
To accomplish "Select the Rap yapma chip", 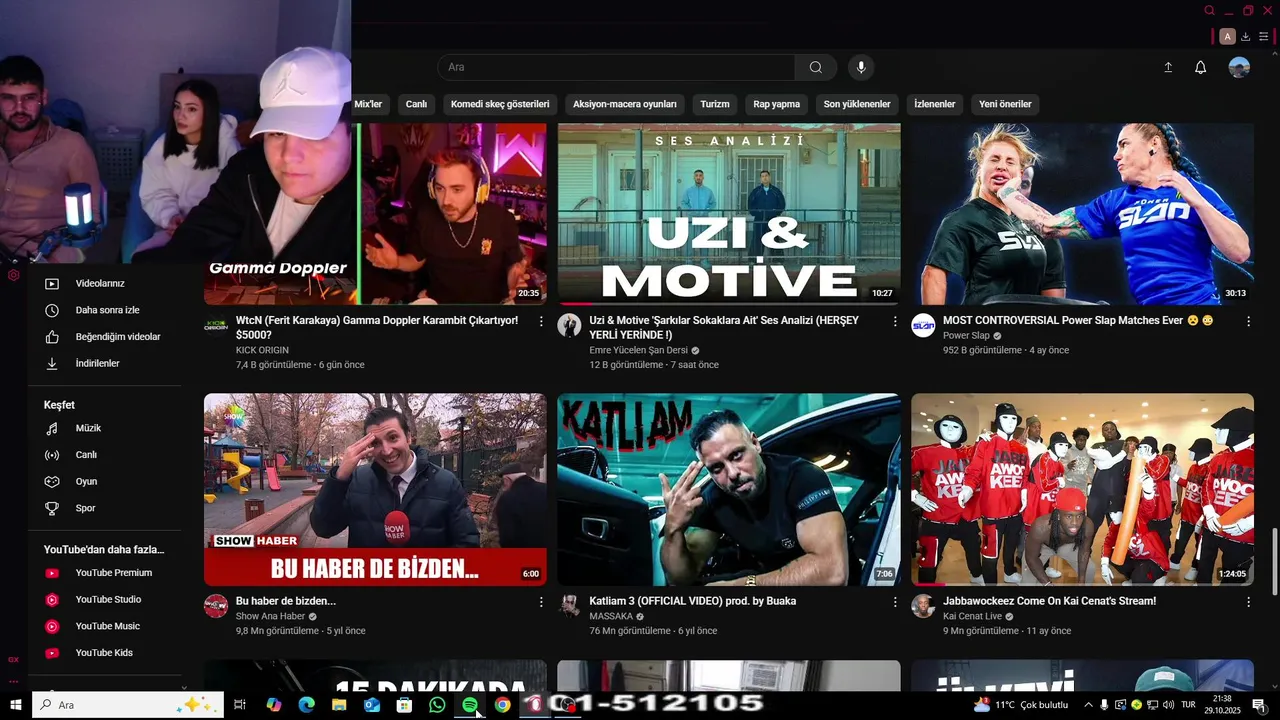I will [777, 104].
